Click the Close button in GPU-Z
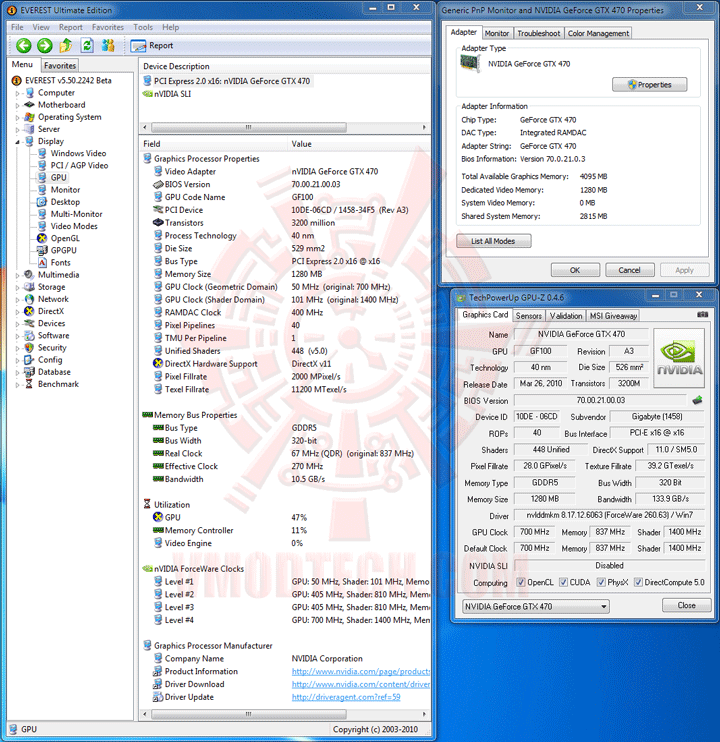 pyautogui.click(x=686, y=605)
